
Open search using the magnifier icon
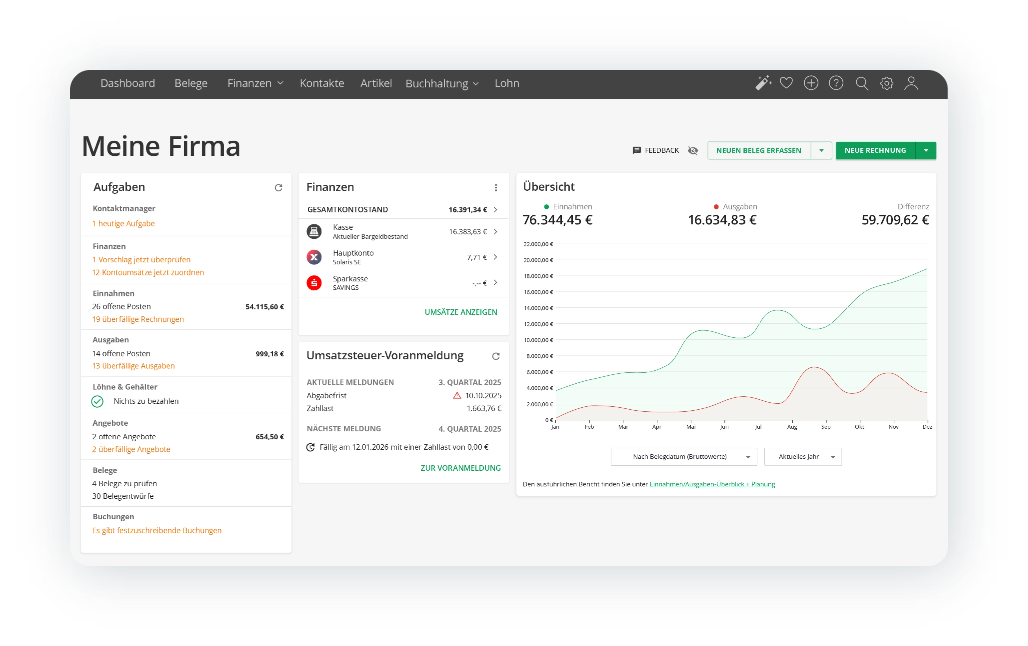861,83
